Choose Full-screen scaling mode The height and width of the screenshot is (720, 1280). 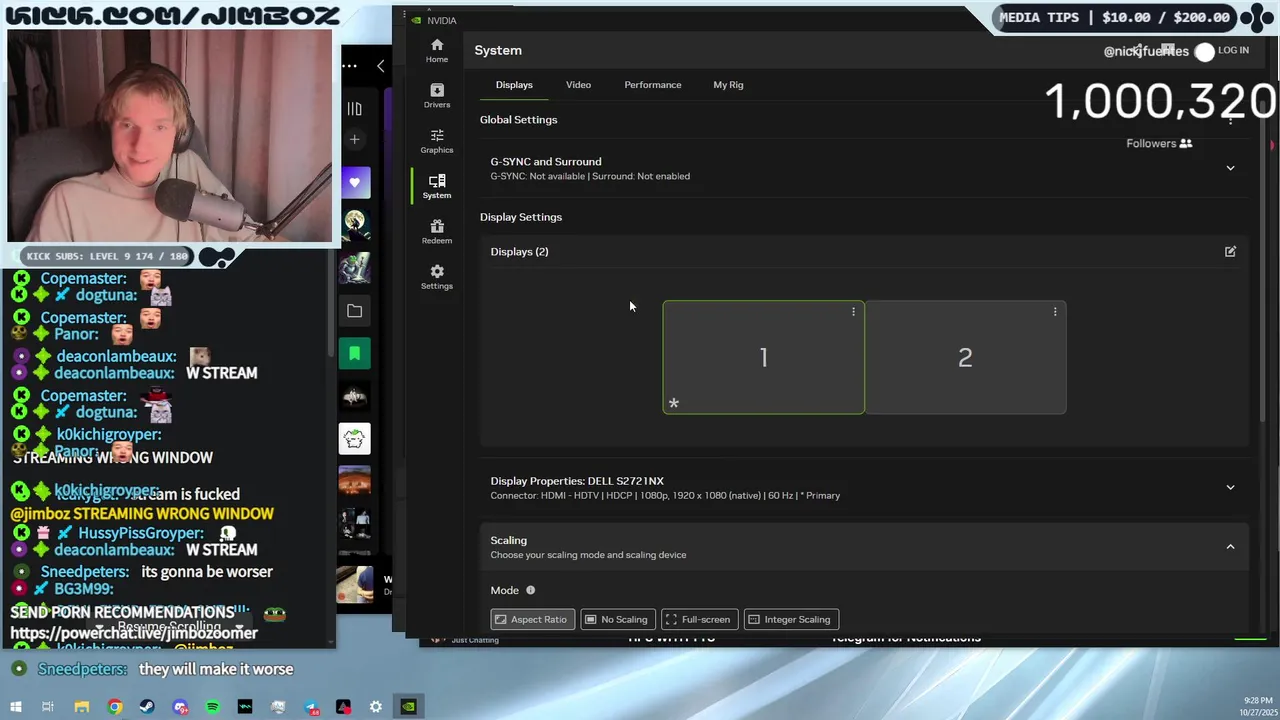coord(700,619)
